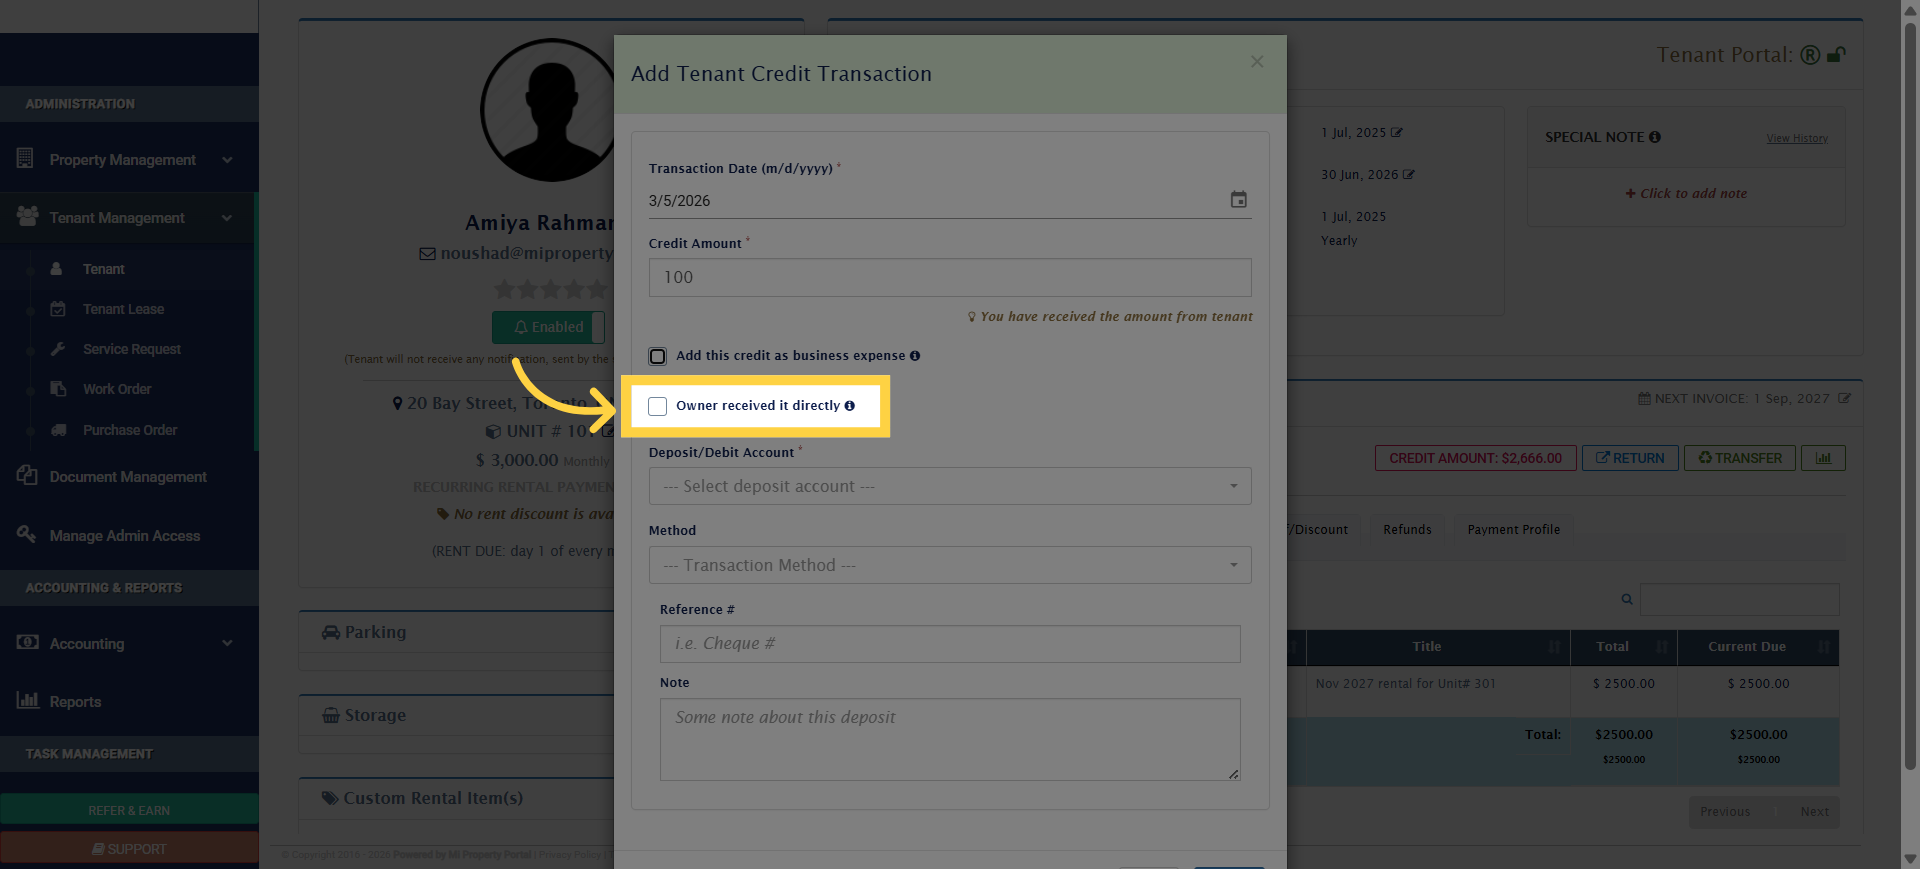1920x869 pixels.
Task: Click the search magnifier icon above the invoice table
Action: [1626, 599]
